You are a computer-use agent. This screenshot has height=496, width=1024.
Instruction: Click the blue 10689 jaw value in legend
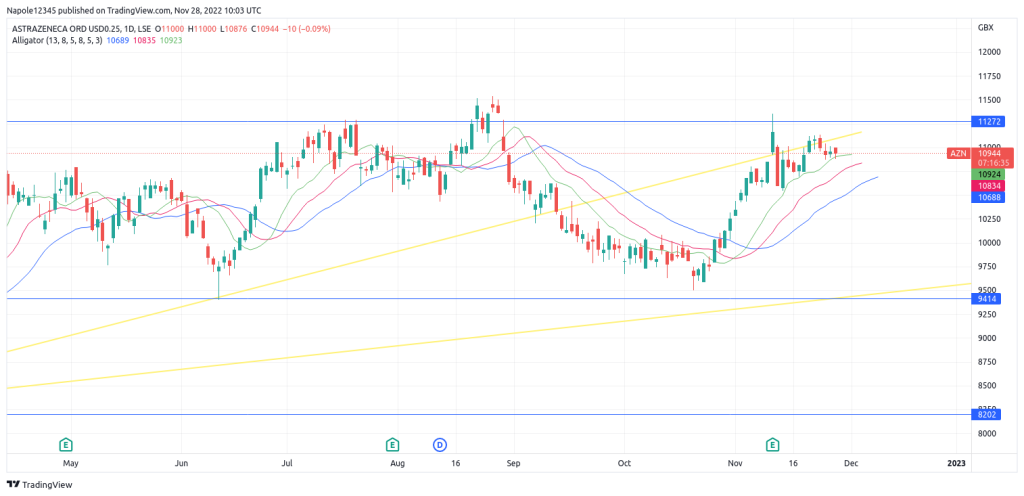click(x=116, y=40)
